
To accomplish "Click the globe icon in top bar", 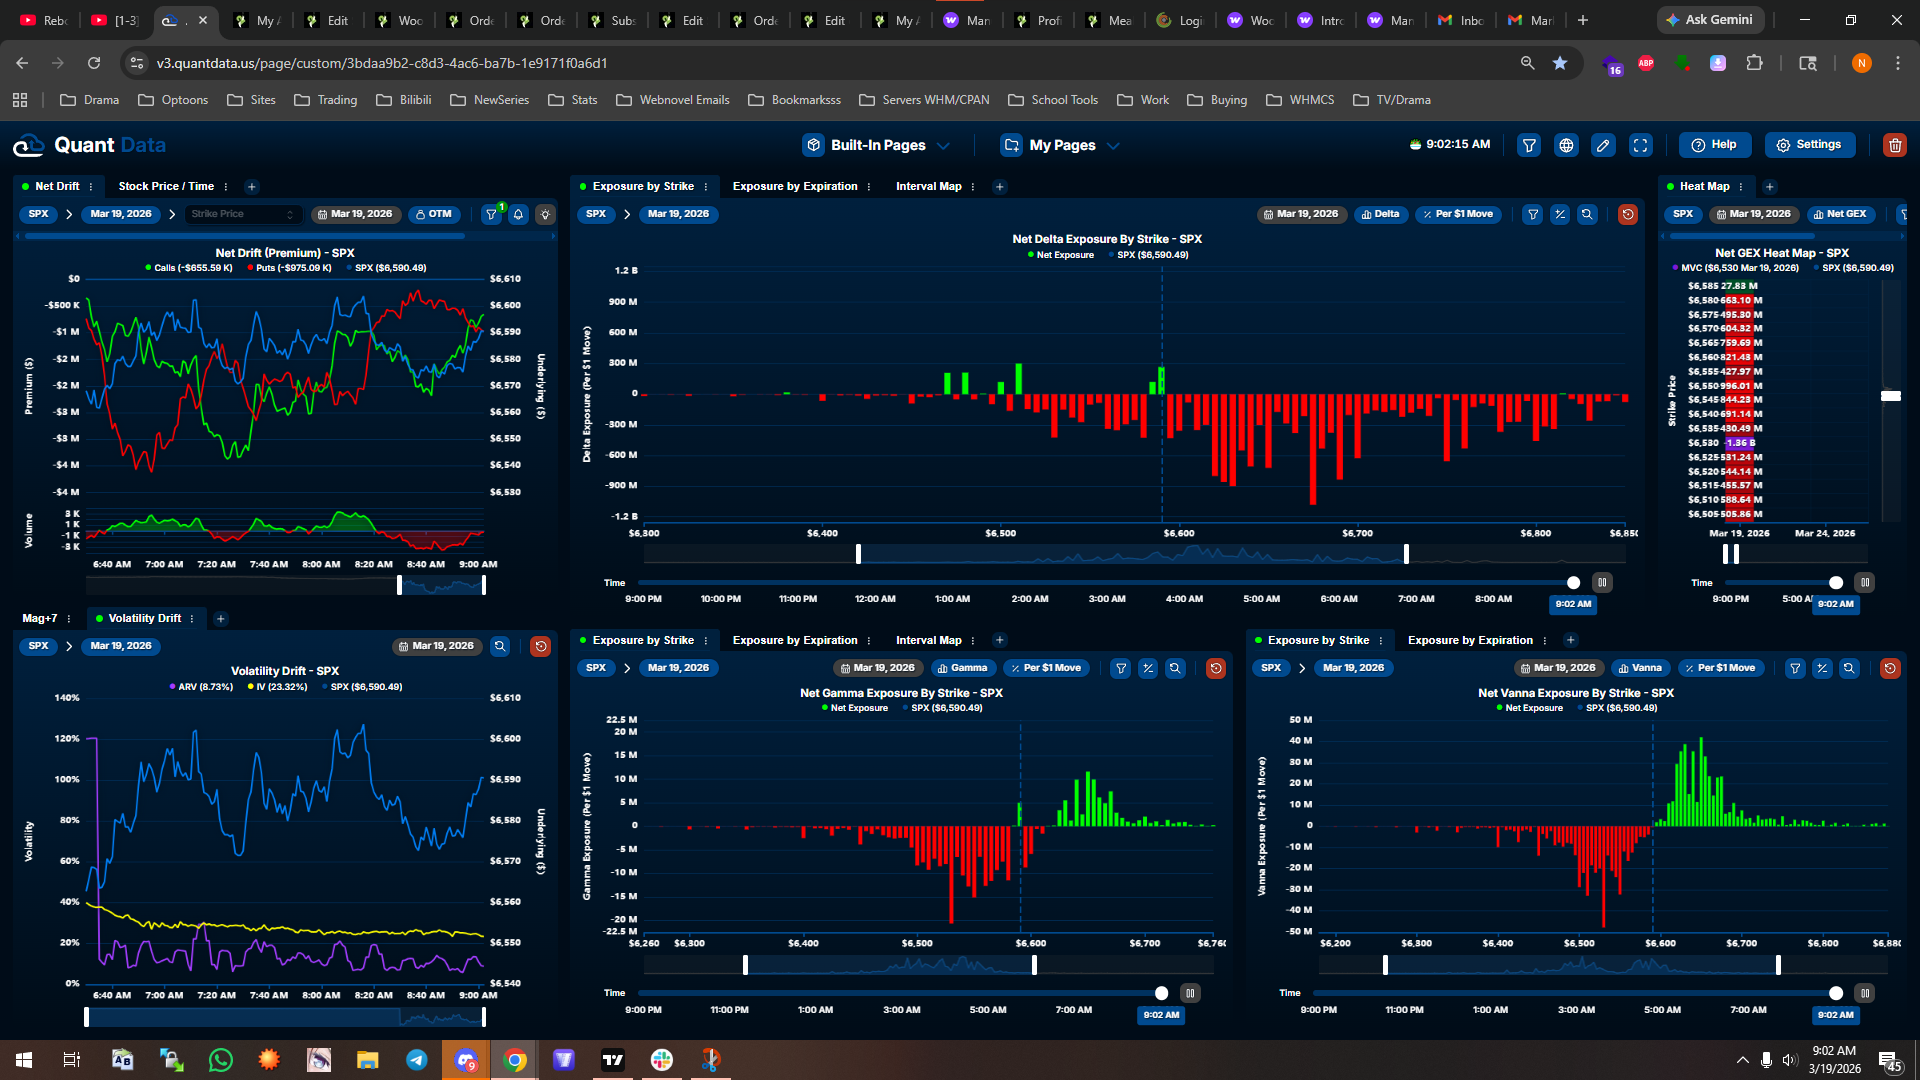I will click(x=1566, y=146).
